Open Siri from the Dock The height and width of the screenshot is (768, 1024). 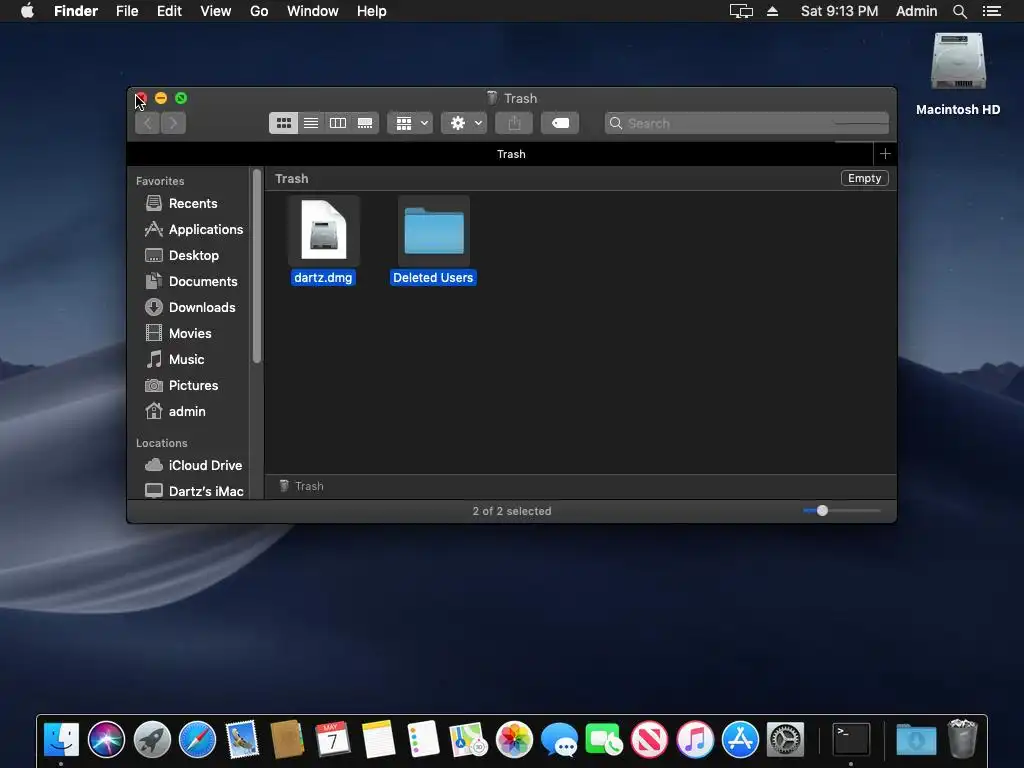tap(106, 739)
